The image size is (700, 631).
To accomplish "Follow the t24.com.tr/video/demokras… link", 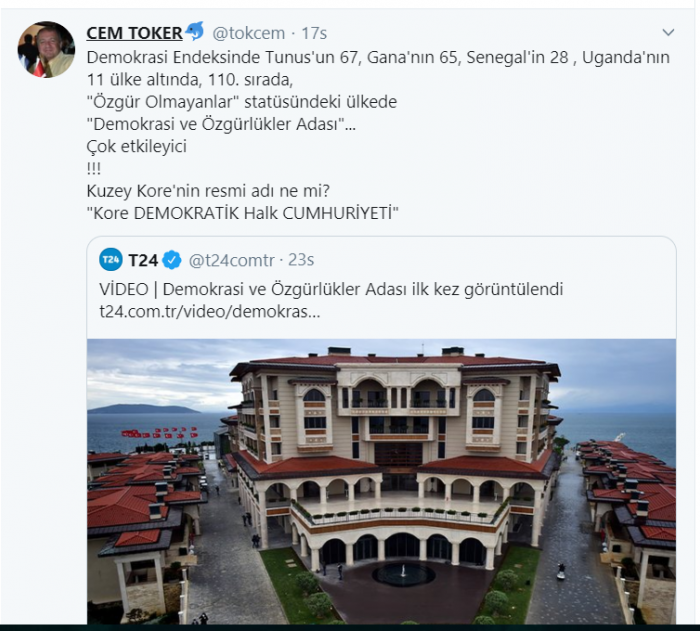I will [210, 311].
